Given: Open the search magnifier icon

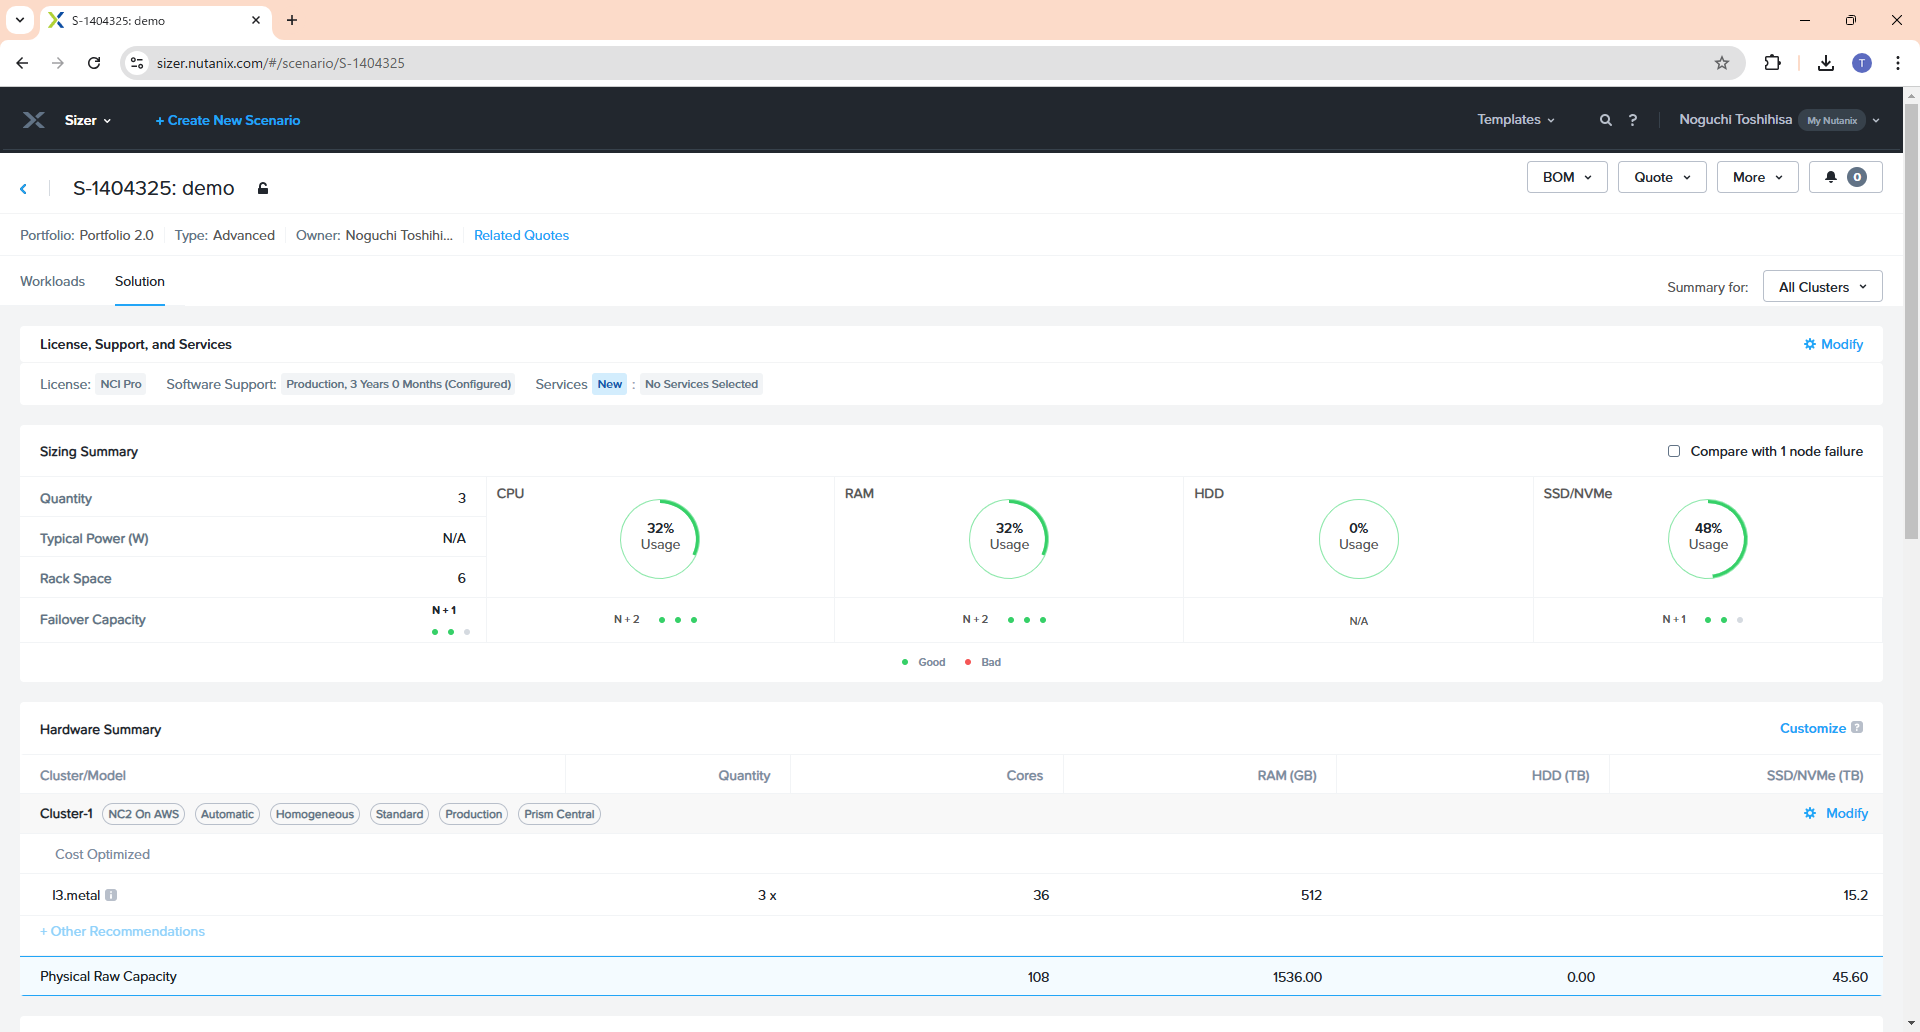Looking at the screenshot, I should 1606,120.
